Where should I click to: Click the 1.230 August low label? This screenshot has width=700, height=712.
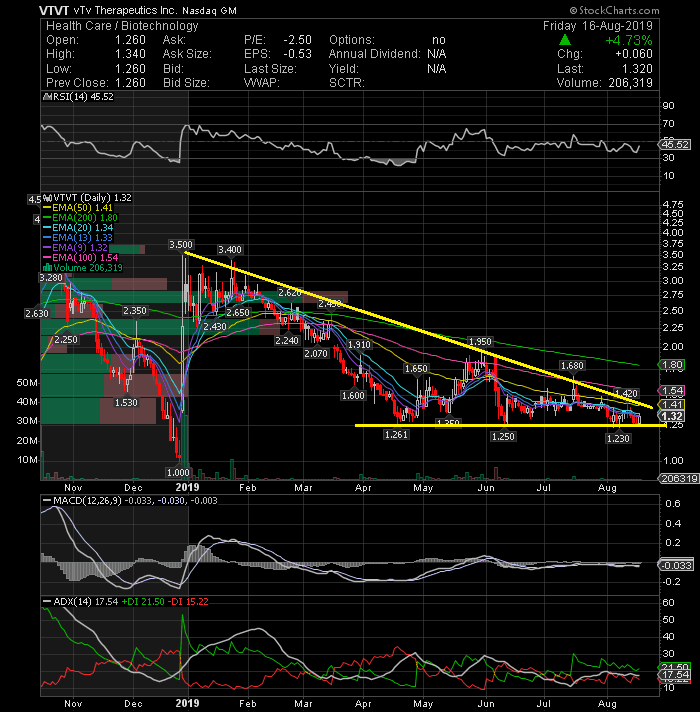[x=618, y=438]
